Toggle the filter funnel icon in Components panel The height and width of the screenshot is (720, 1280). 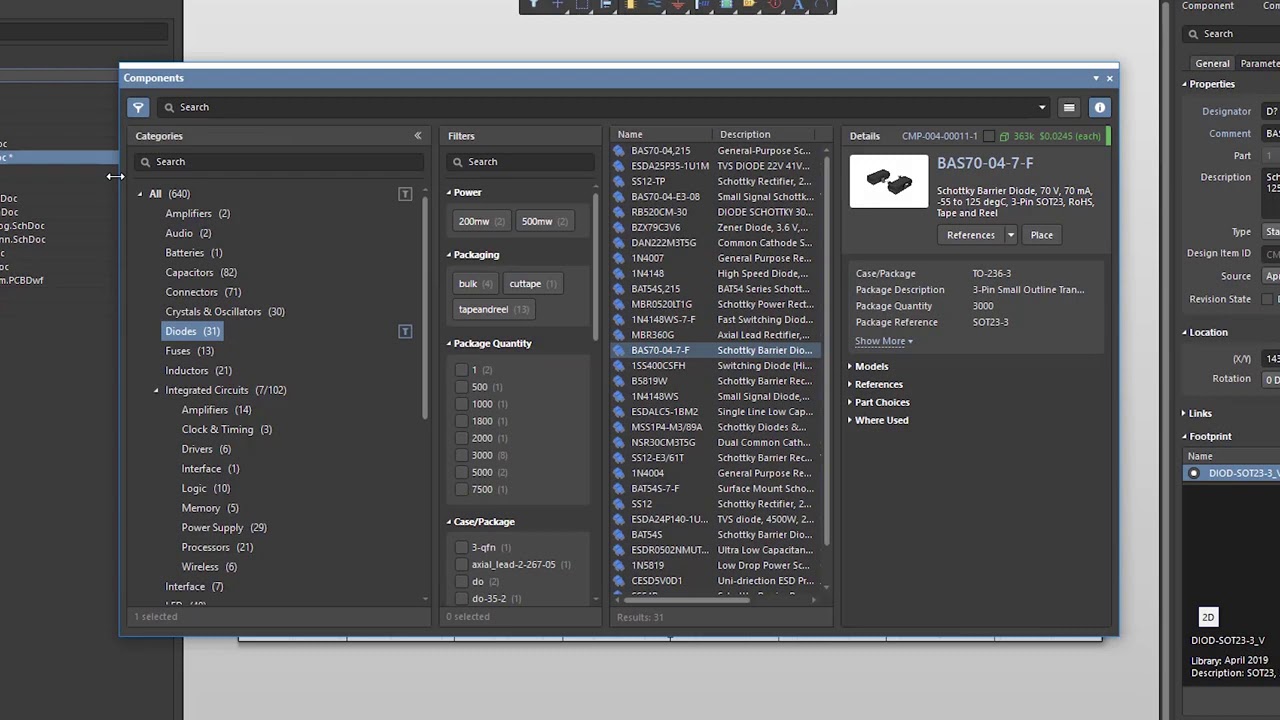point(138,107)
